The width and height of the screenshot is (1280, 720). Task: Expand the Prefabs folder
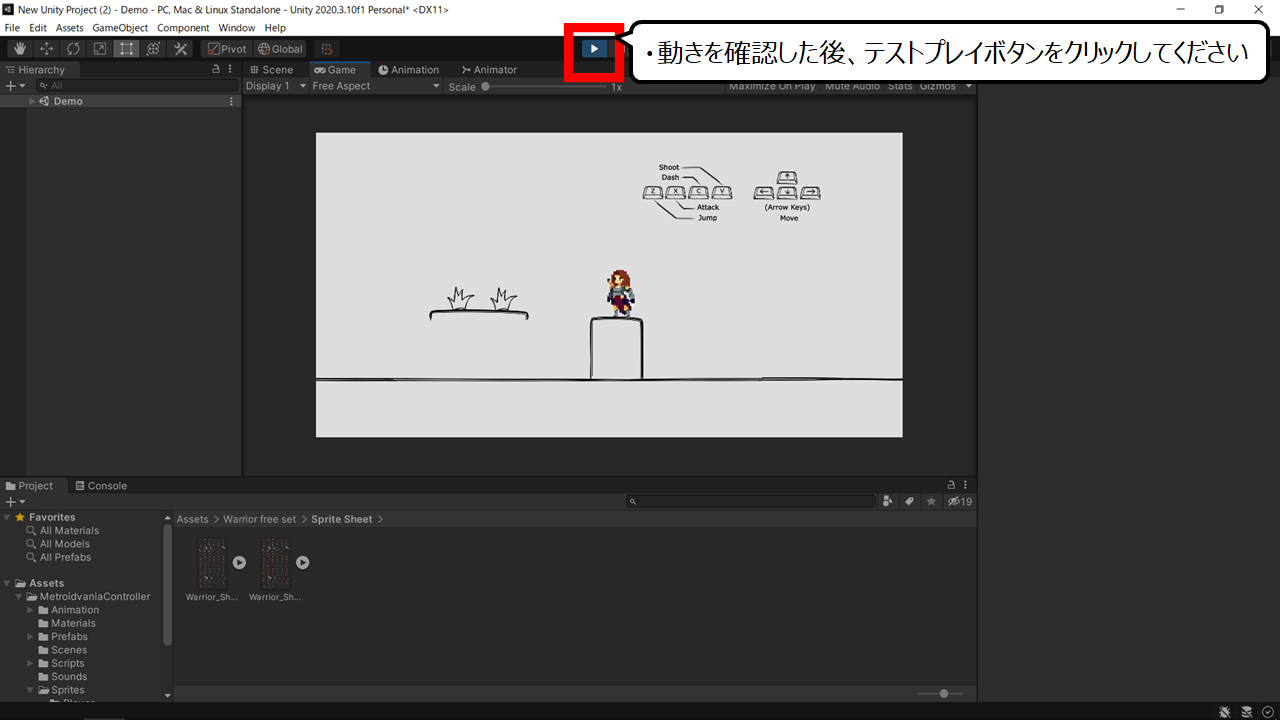(31, 637)
